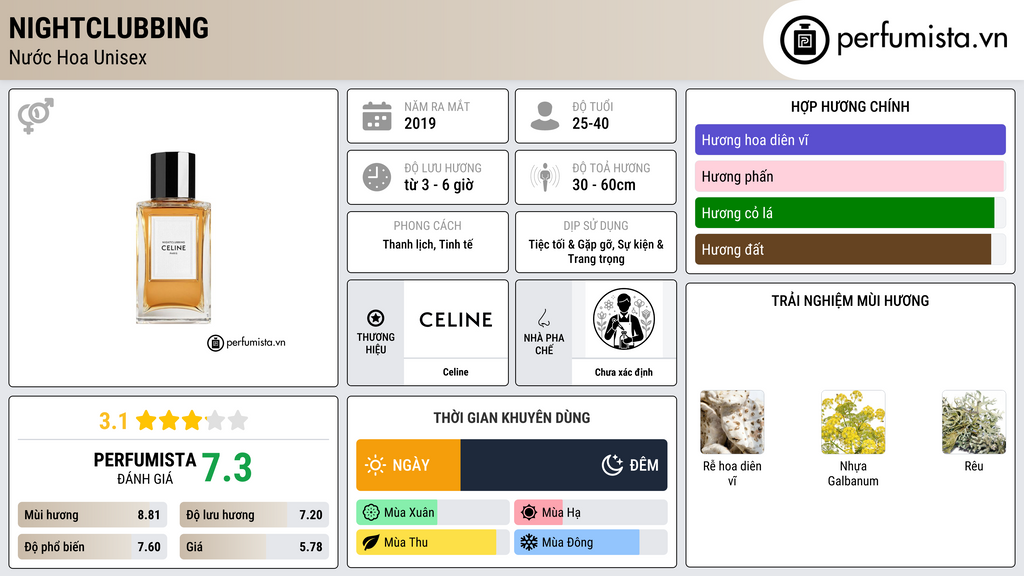This screenshot has height=576, width=1024.
Task: Click the Hương đất accord bar
Action: tap(850, 249)
